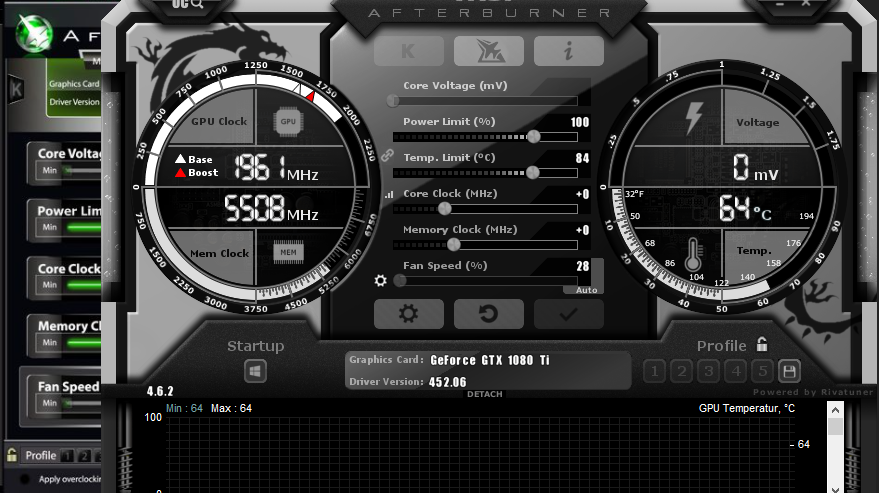Click the Memory Clock slider handle
879x493 pixels.
tap(454, 245)
